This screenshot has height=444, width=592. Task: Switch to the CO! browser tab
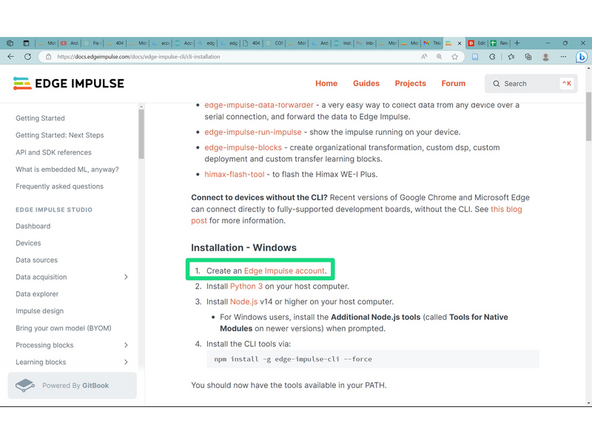click(274, 43)
